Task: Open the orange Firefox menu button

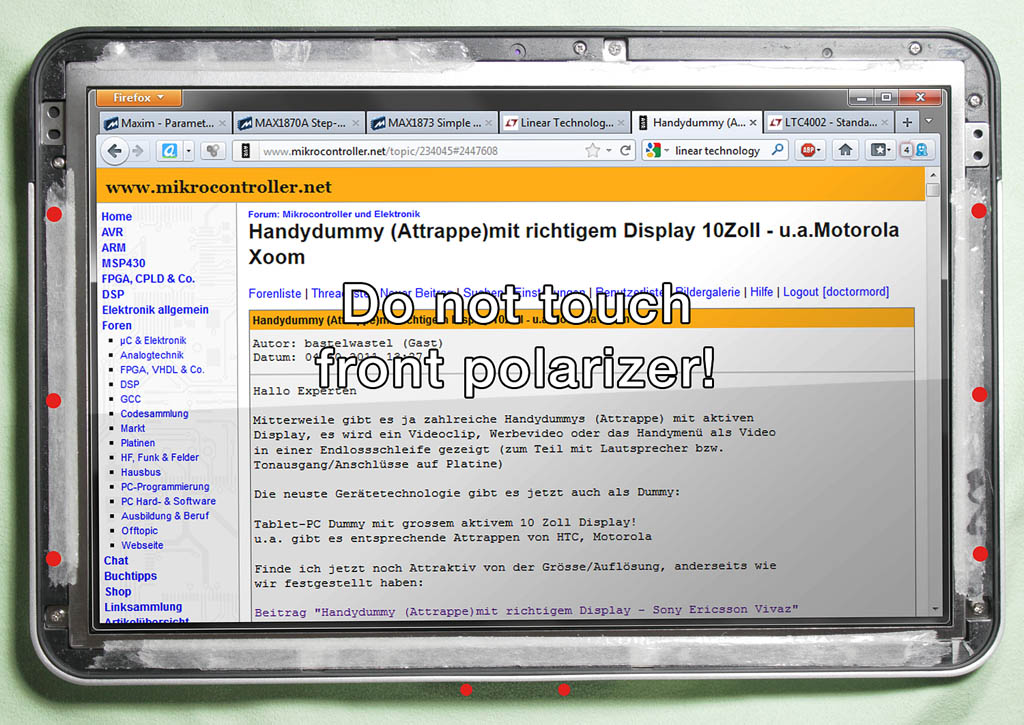Action: point(138,98)
